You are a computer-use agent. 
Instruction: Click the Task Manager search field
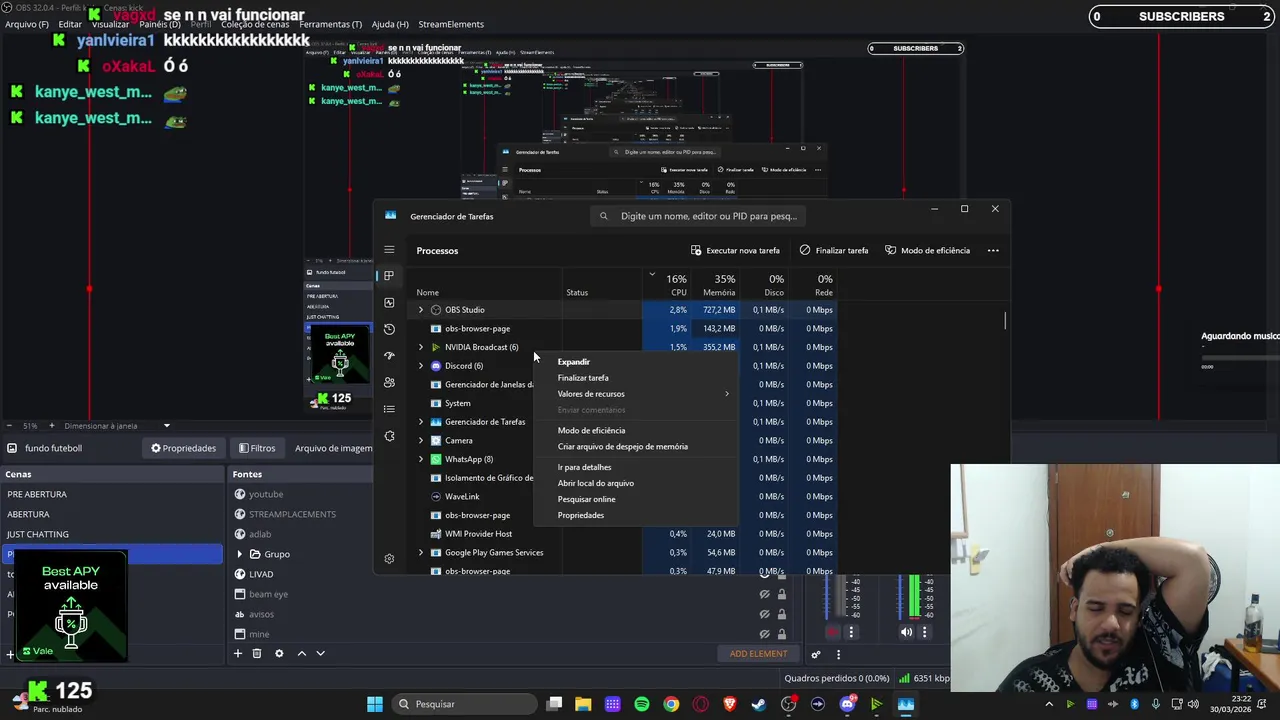[698, 216]
